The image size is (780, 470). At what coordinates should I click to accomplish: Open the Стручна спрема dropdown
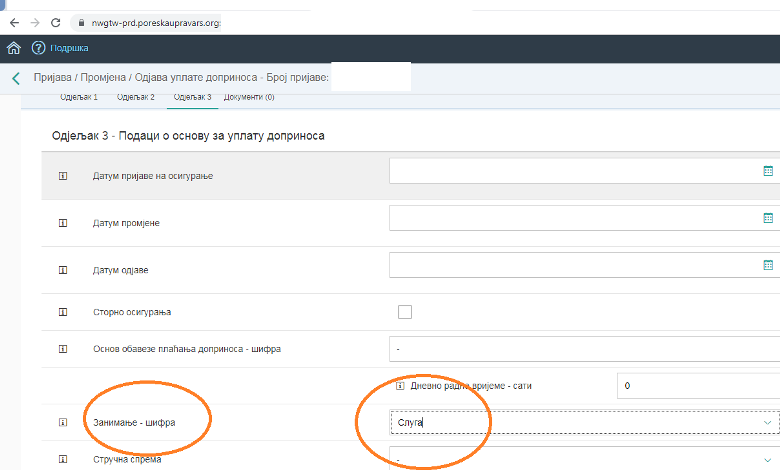point(584,459)
